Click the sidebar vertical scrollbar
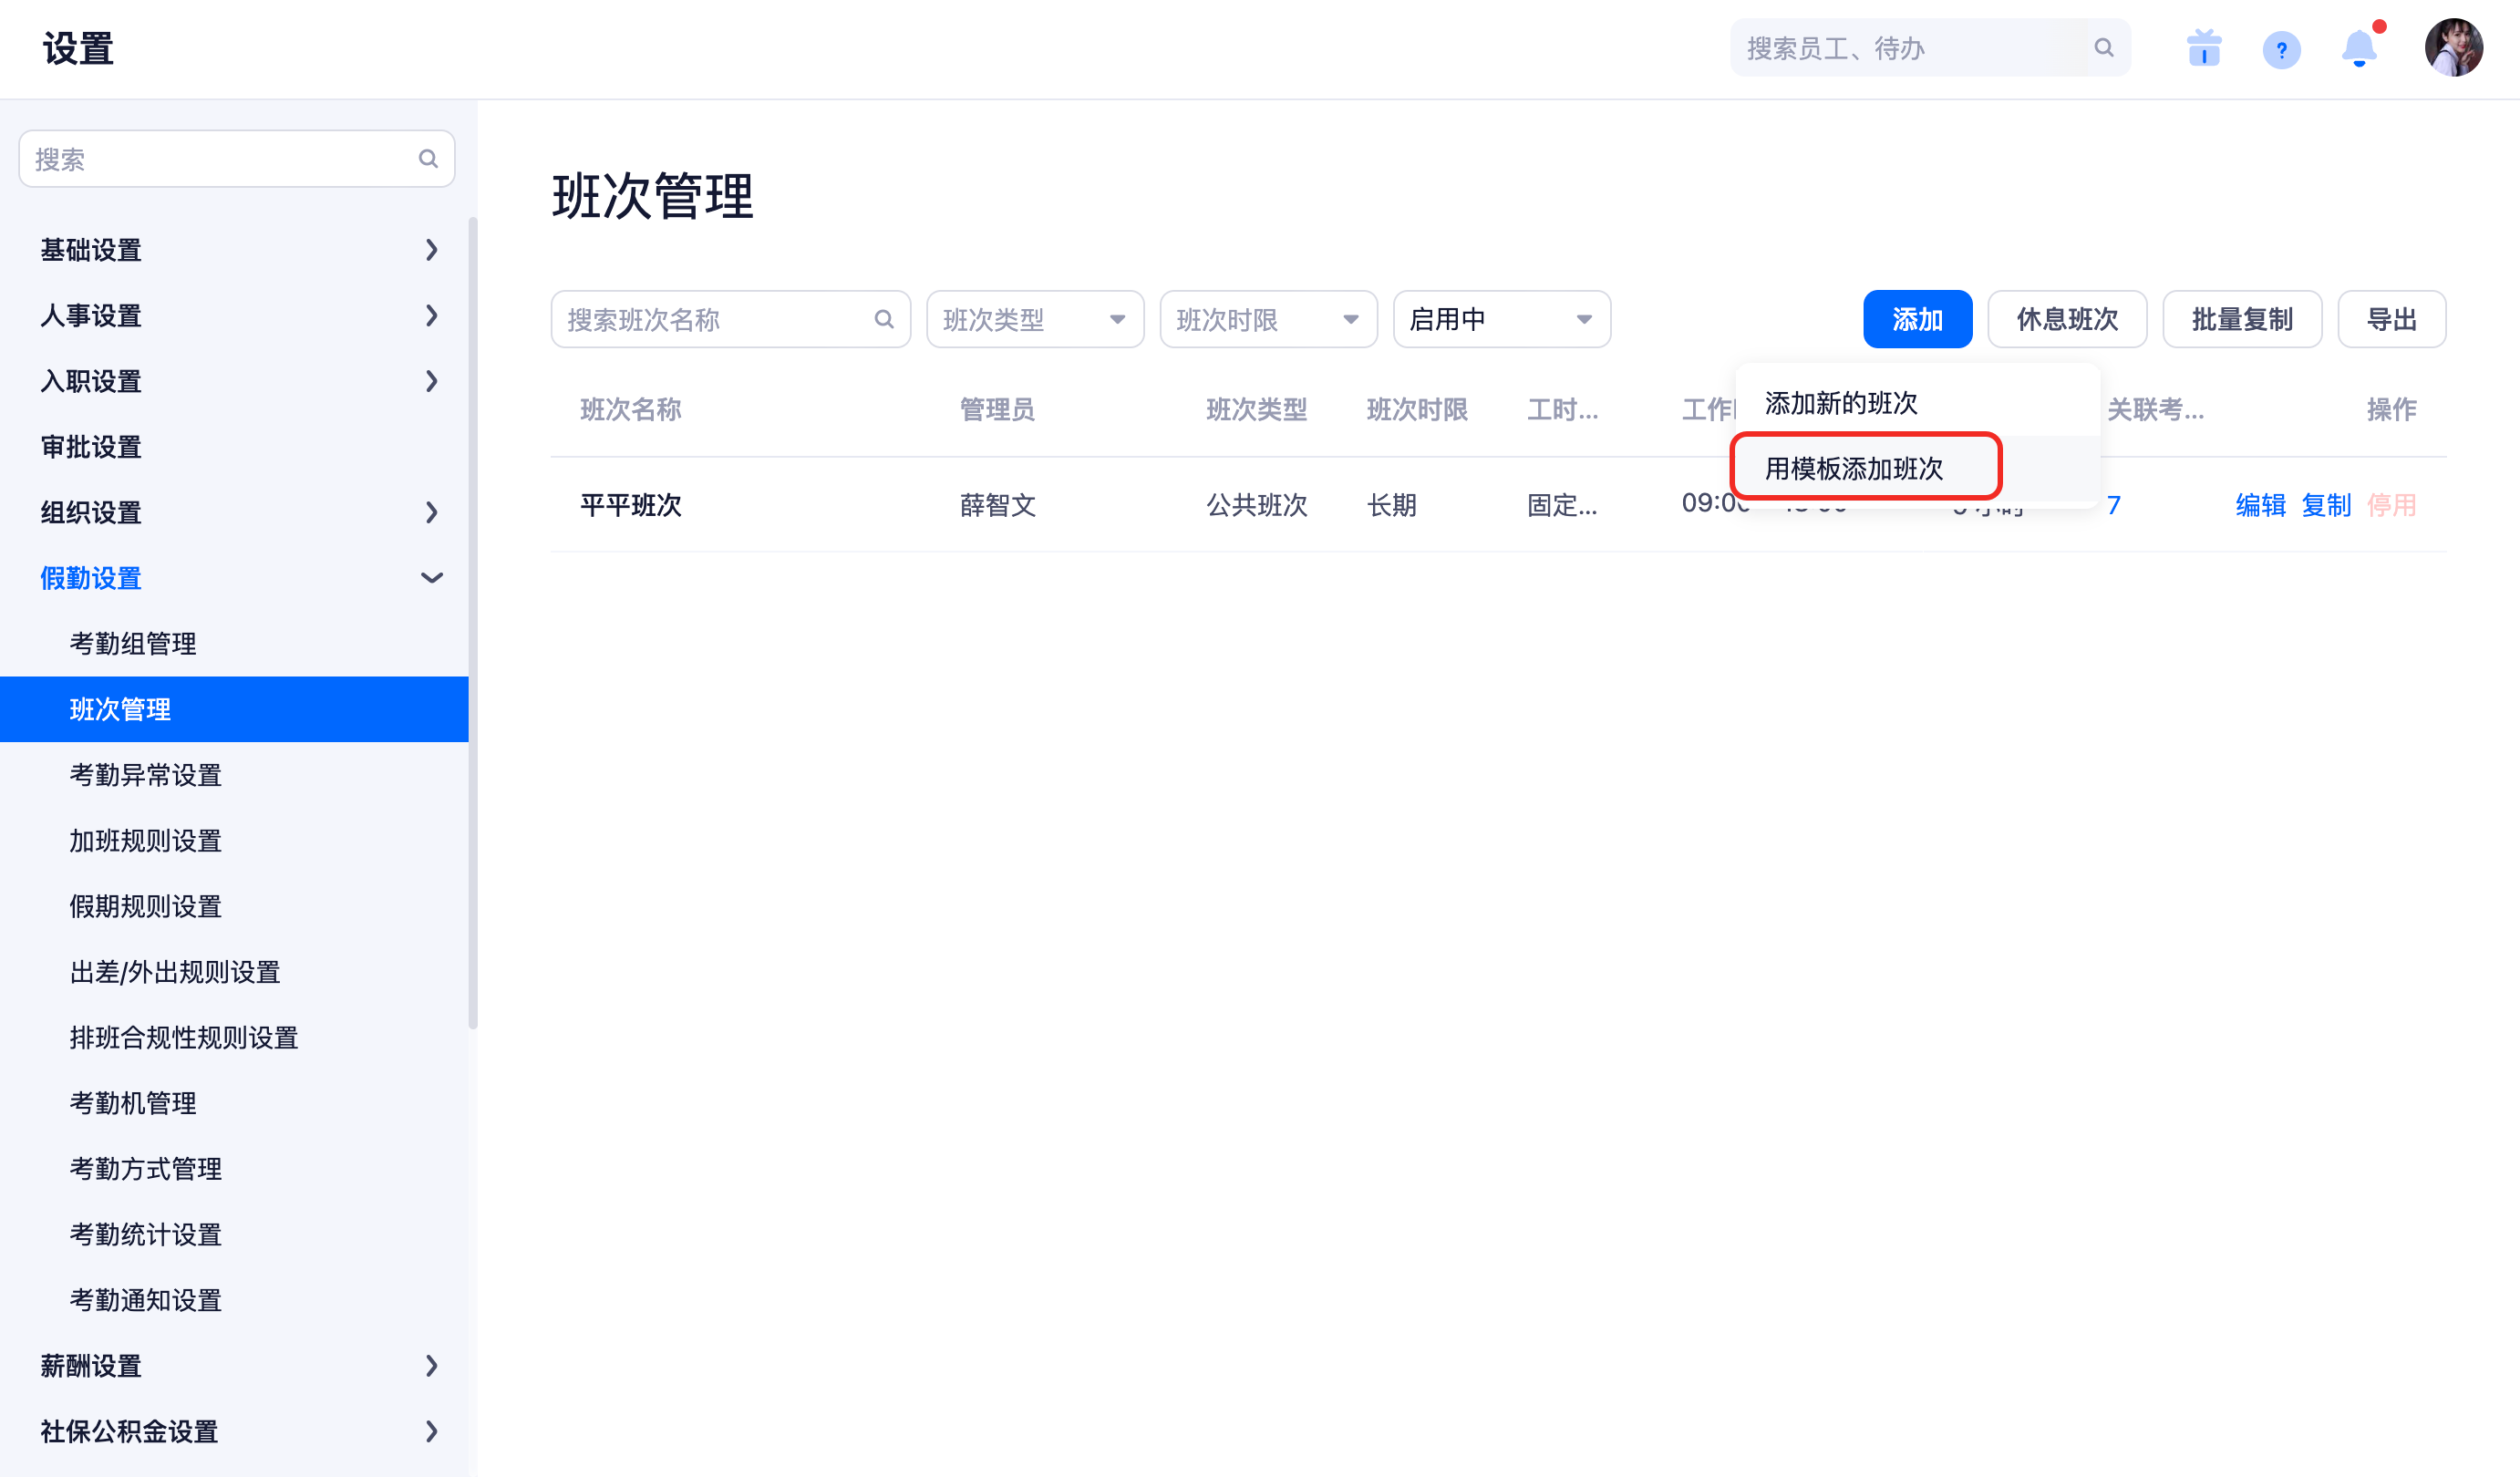Viewport: 2520px width, 1477px height. click(473, 620)
